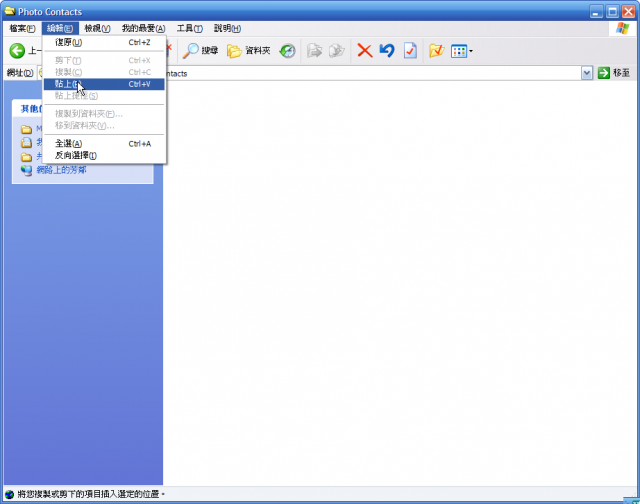The width and height of the screenshot is (640, 504).
Task: Choose 復原(U) from the Edit menu
Action: [x=104, y=42]
